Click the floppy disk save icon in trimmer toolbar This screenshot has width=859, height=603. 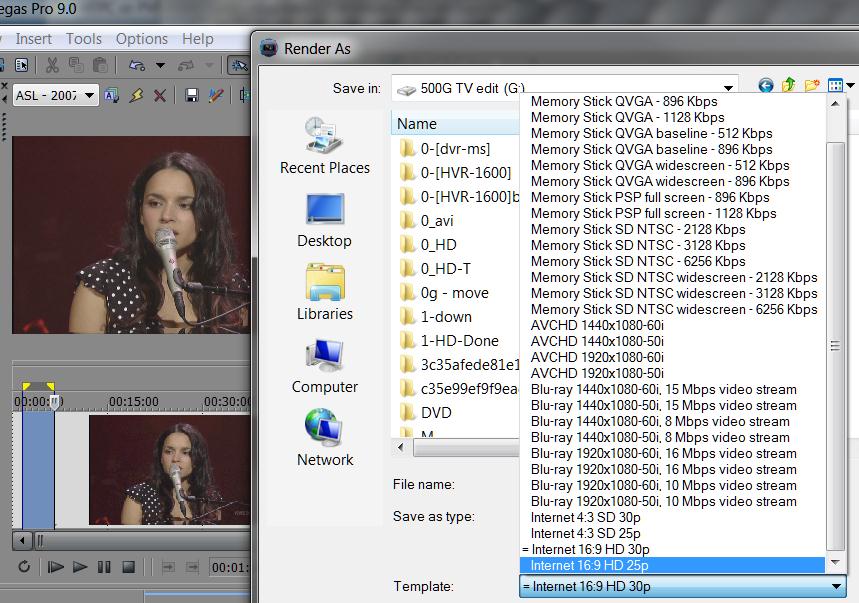tap(191, 96)
